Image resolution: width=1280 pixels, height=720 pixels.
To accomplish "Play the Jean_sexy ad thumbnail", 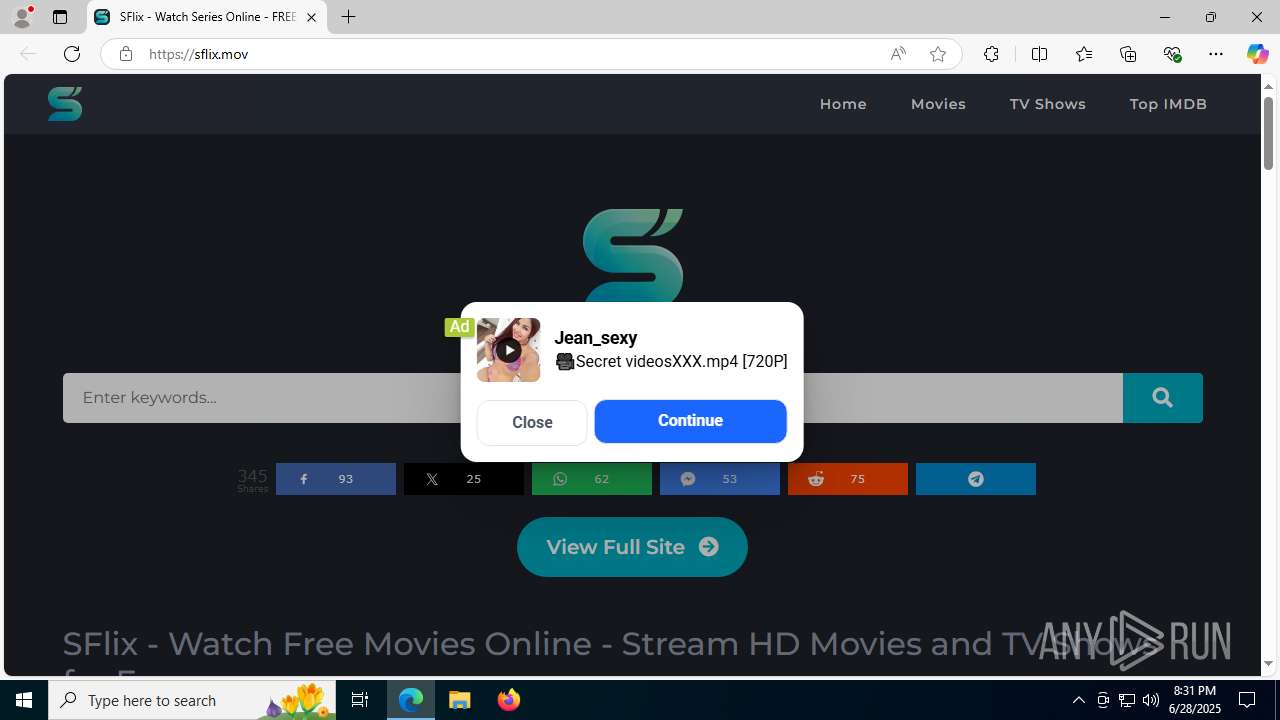I will coord(508,350).
